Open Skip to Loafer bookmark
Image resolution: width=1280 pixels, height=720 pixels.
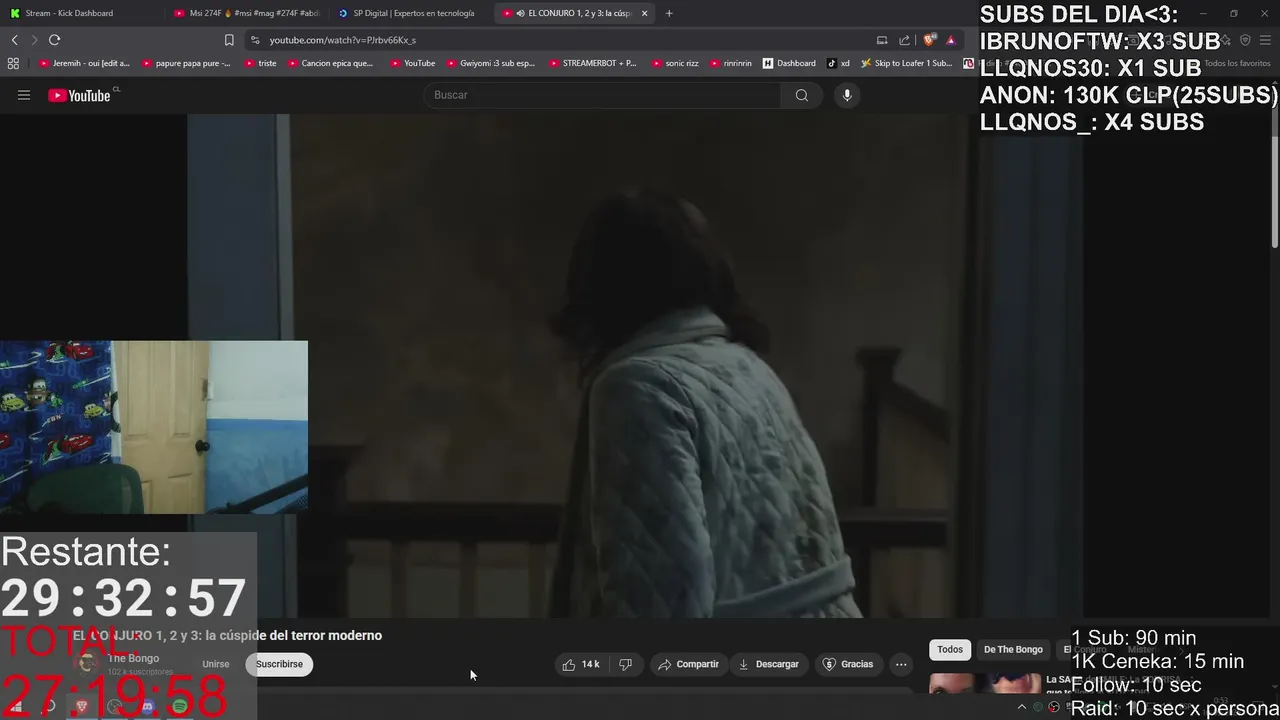(x=906, y=63)
